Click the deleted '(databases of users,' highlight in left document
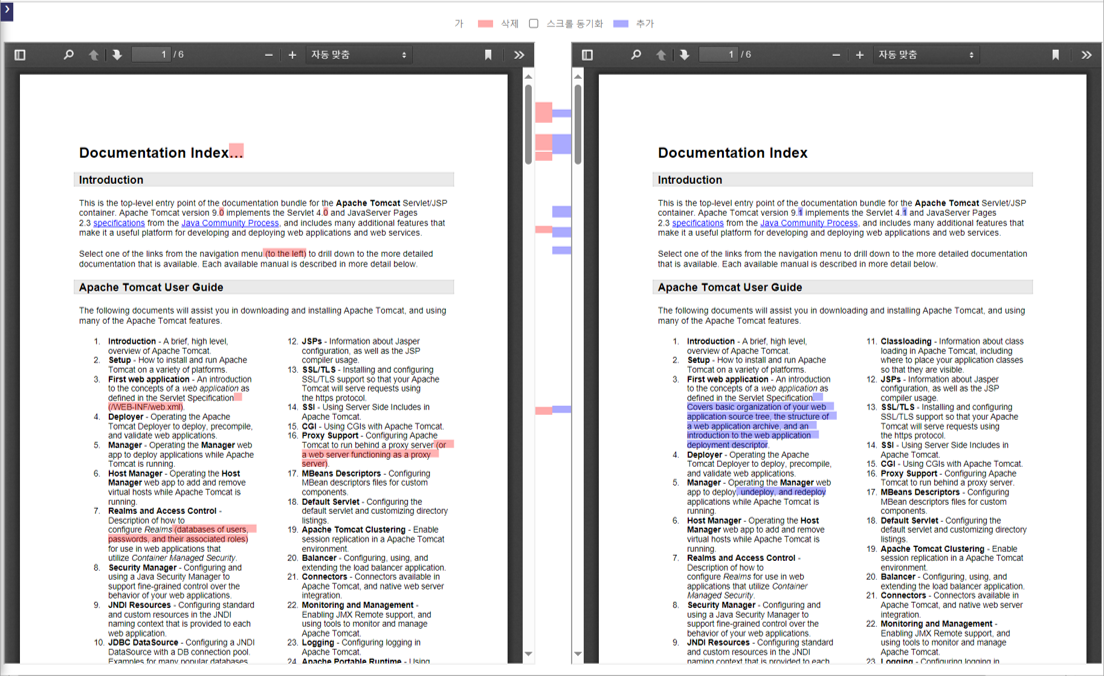Screen dimensions: 1104x676 coord(214,530)
